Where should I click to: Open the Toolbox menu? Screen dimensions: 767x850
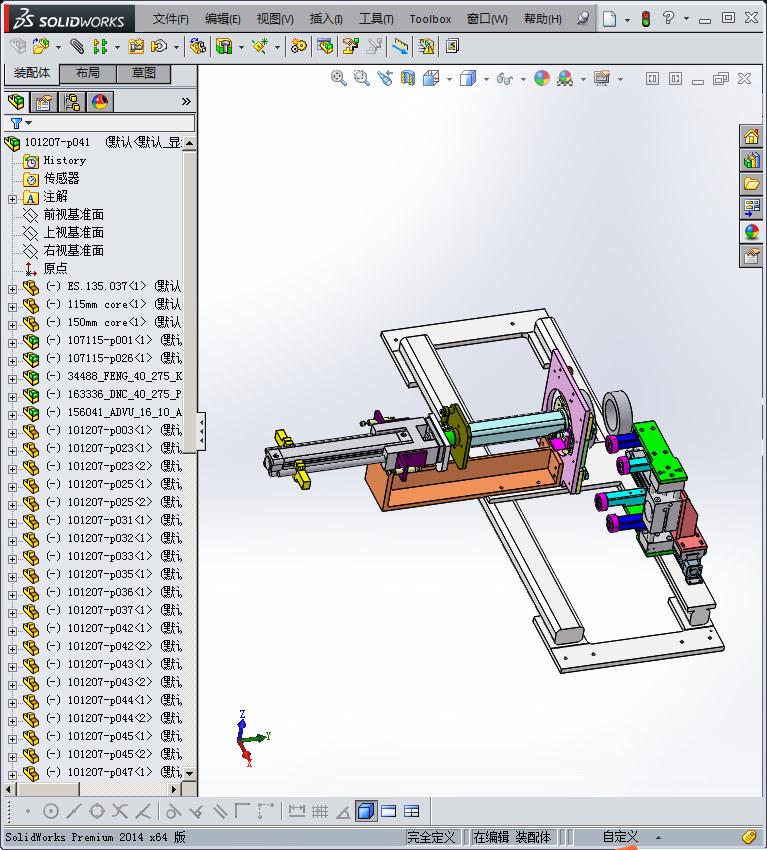pos(430,19)
